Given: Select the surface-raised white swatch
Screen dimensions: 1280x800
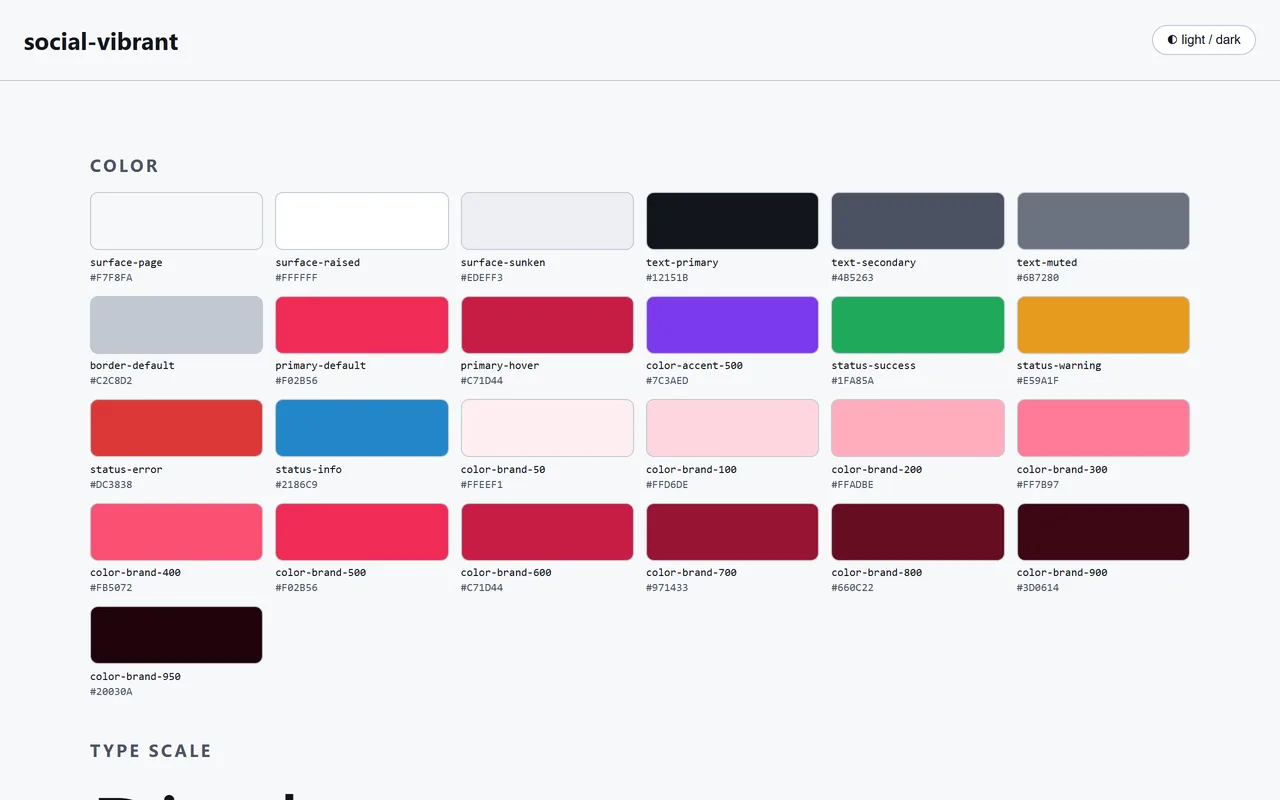Looking at the screenshot, I should click(x=362, y=221).
